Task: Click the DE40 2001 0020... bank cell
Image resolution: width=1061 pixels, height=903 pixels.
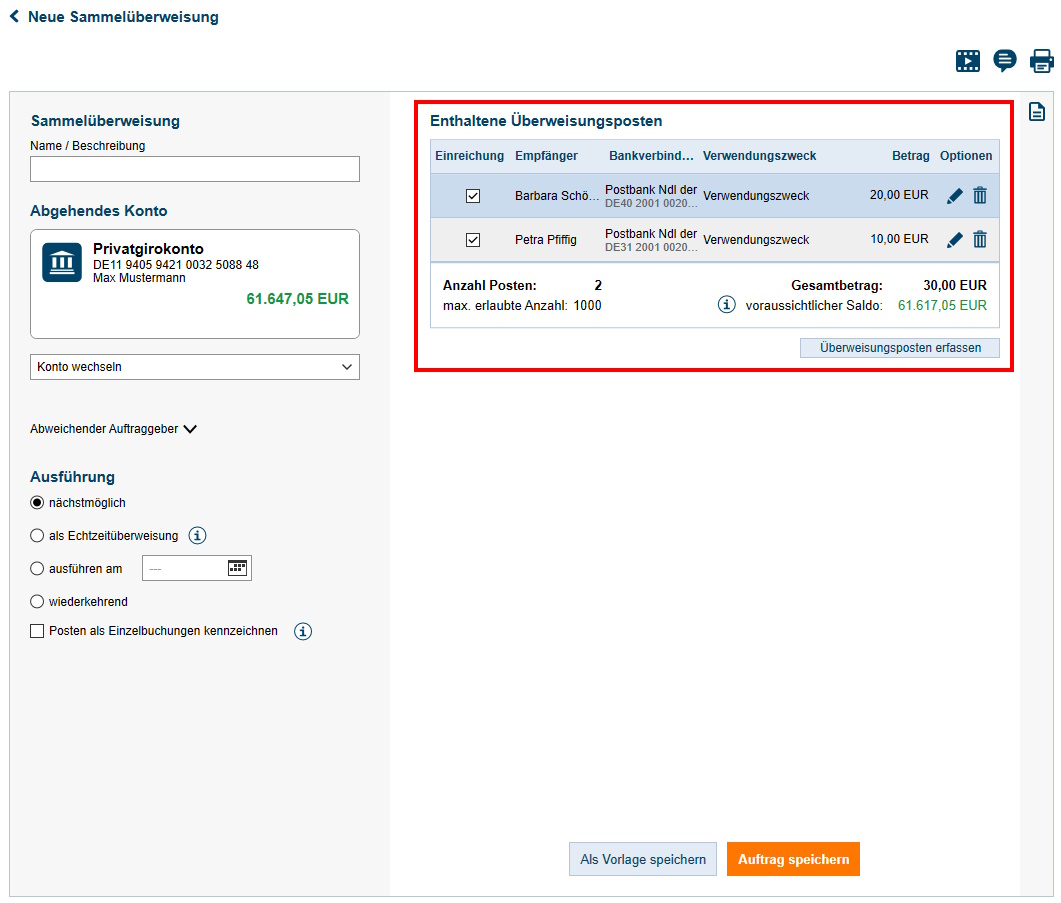Action: pos(651,203)
